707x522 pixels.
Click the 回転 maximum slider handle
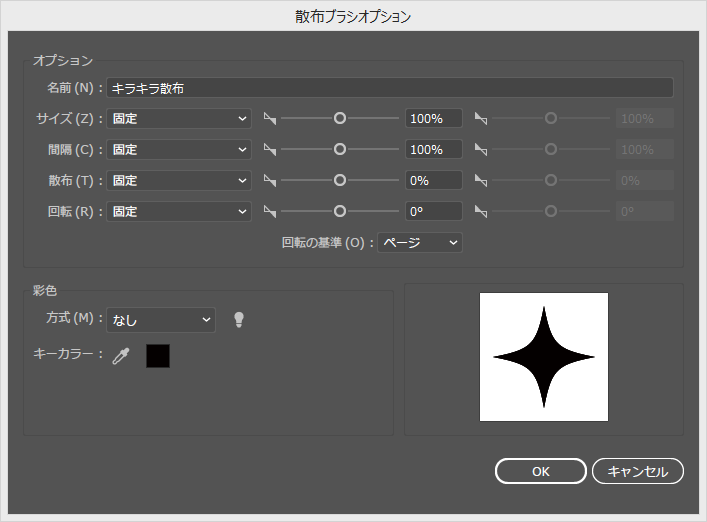[x=551, y=211]
